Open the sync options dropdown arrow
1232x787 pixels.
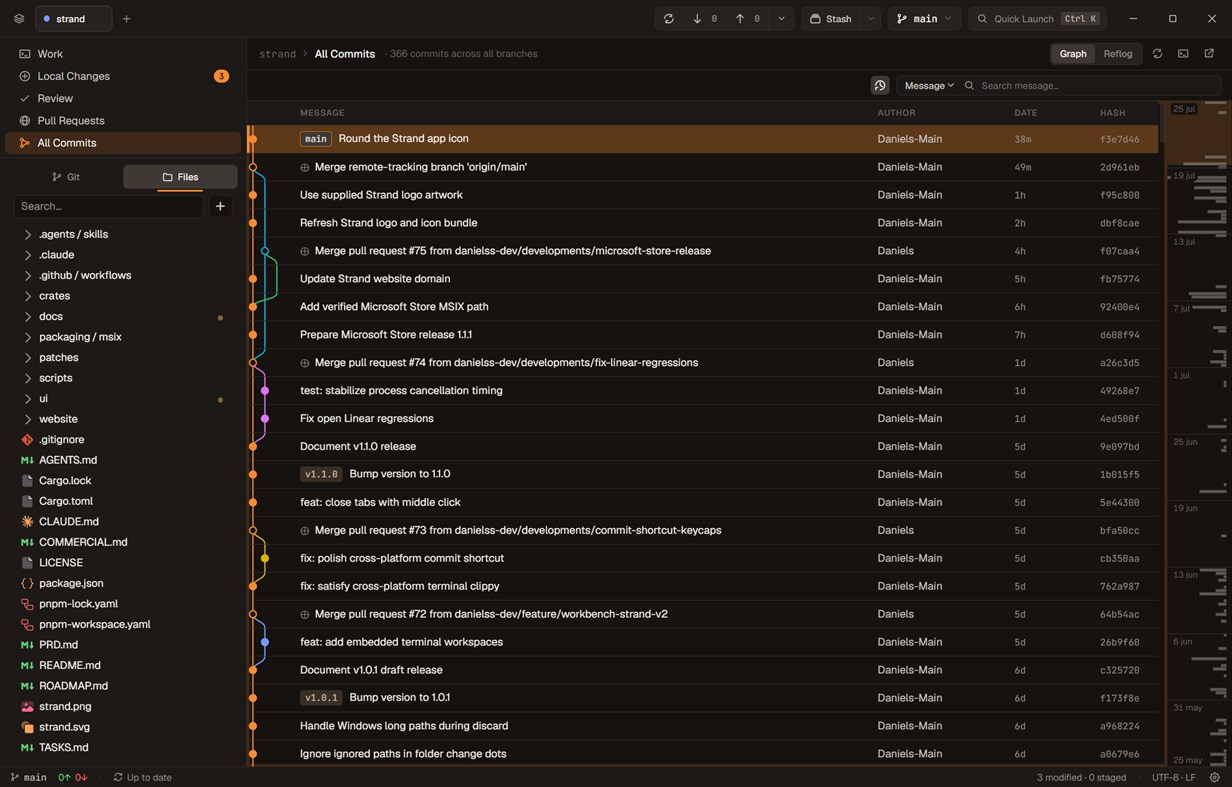click(x=781, y=19)
